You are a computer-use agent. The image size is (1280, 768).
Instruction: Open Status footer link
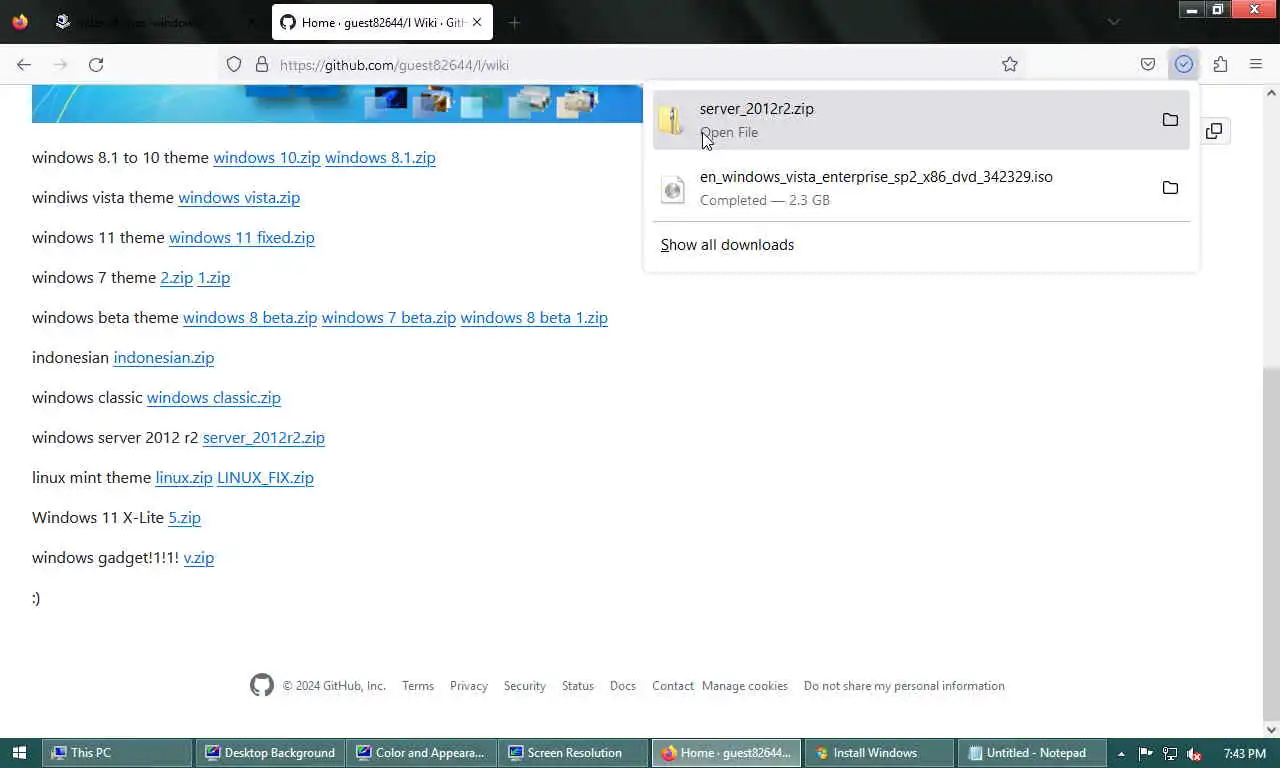point(578,686)
